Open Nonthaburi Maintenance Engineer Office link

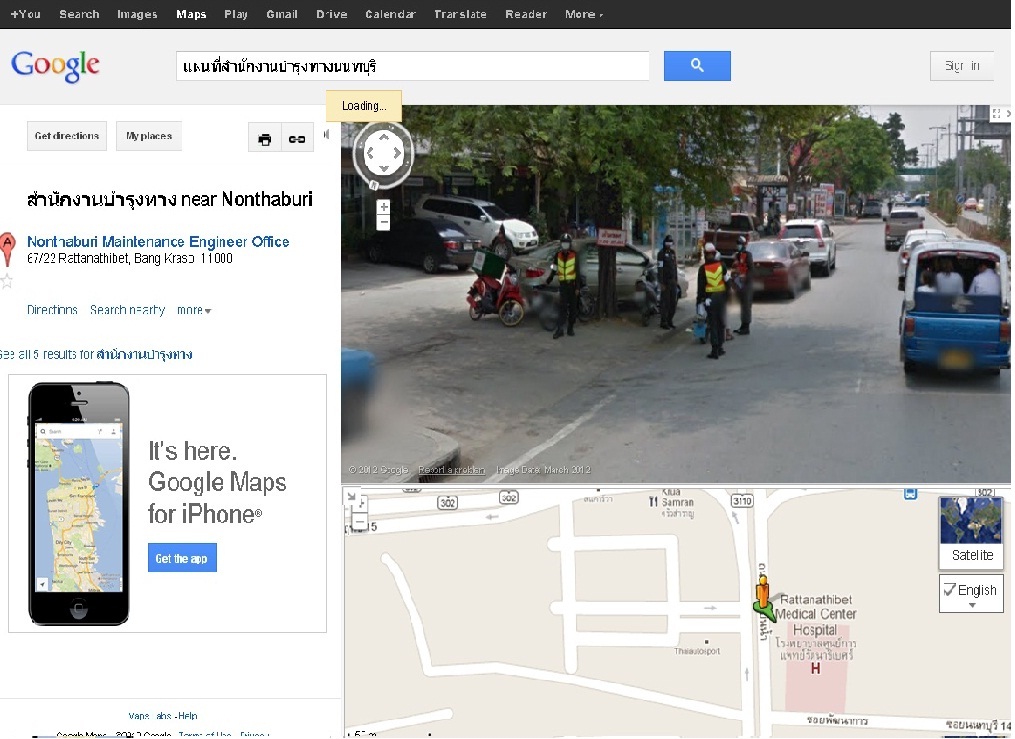pyautogui.click(x=158, y=242)
